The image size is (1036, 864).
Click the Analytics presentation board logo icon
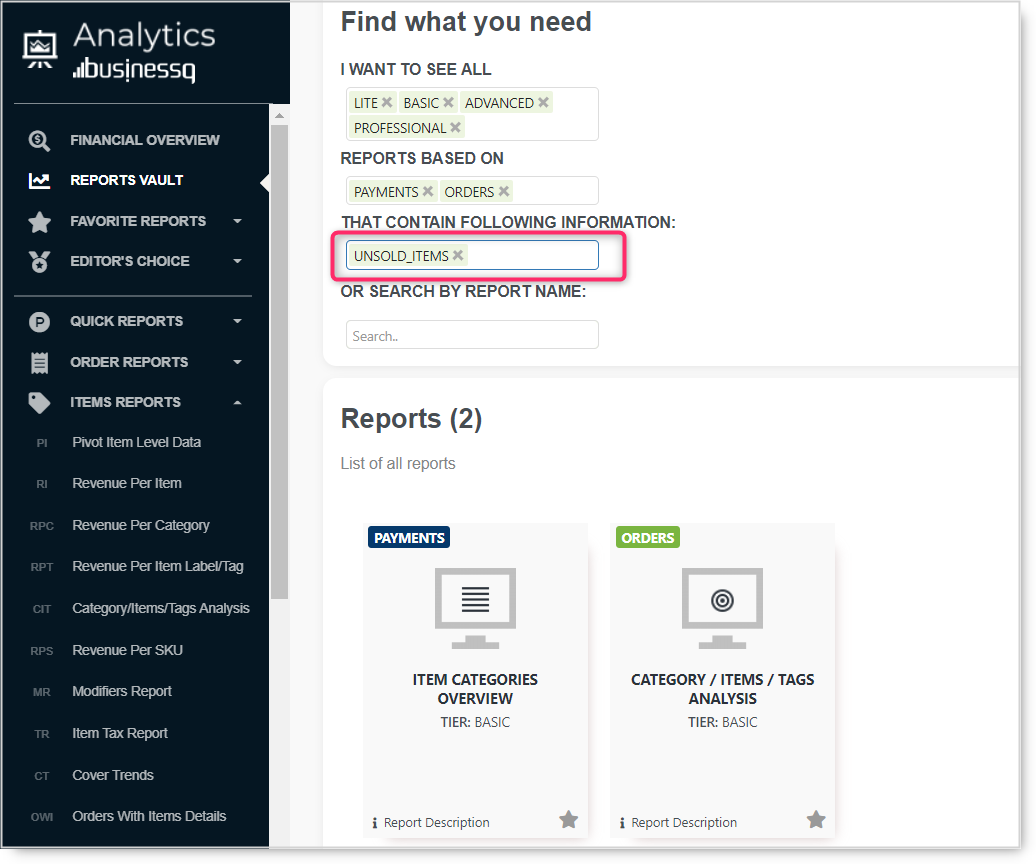tap(40, 50)
